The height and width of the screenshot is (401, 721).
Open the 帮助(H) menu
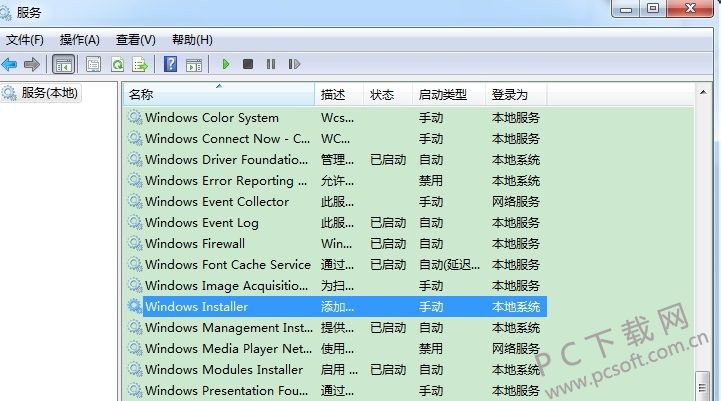192,40
